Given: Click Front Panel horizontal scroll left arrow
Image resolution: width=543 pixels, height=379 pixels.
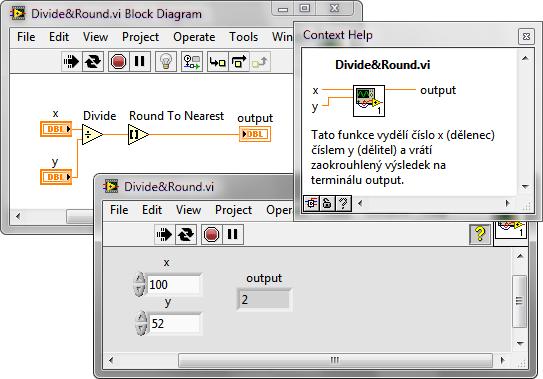Looking at the screenshot, I should coord(111,360).
